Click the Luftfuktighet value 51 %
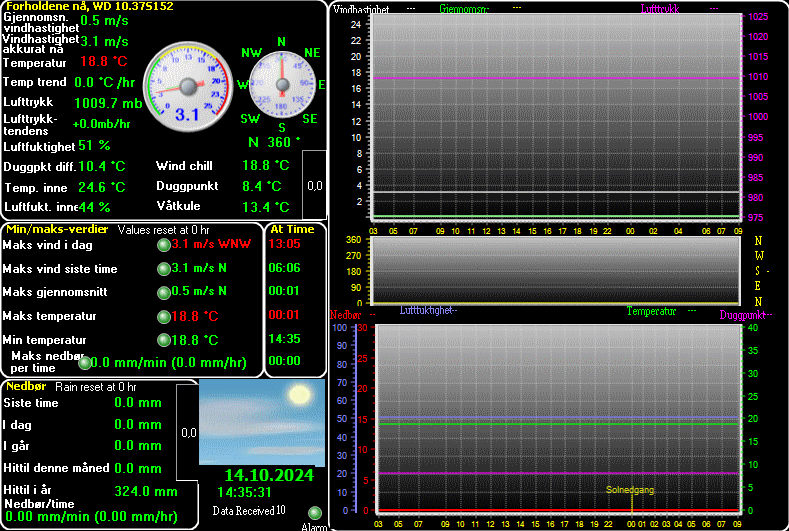Screen dimensions: 789x531 coord(94,146)
